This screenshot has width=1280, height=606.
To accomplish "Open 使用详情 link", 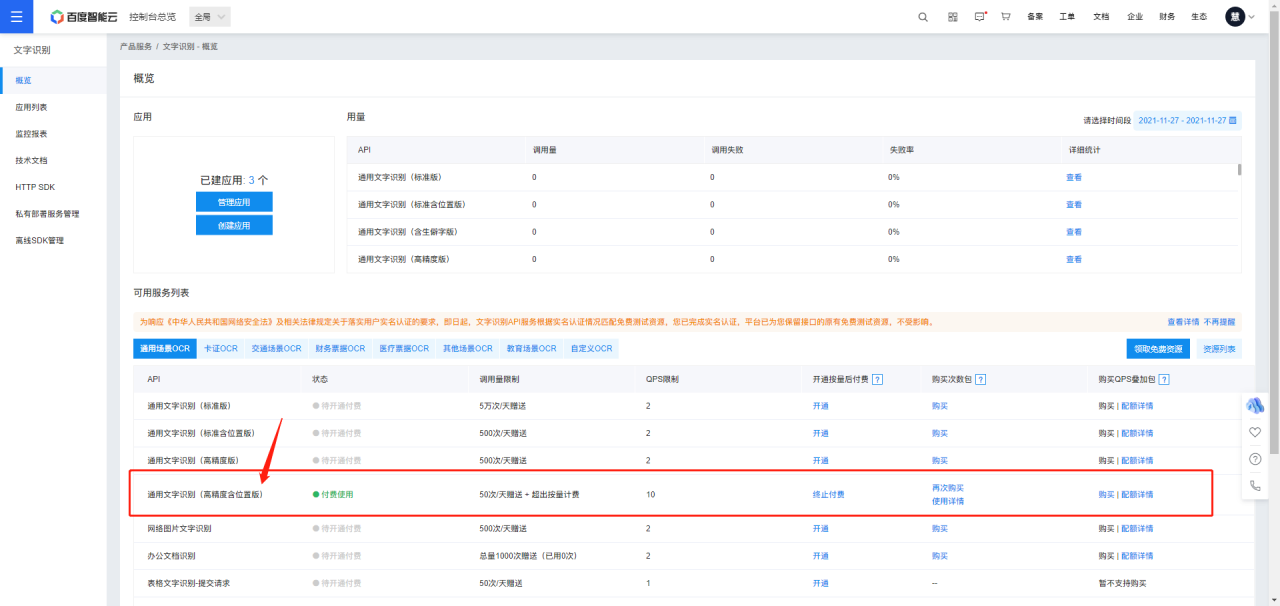I will [x=947, y=501].
